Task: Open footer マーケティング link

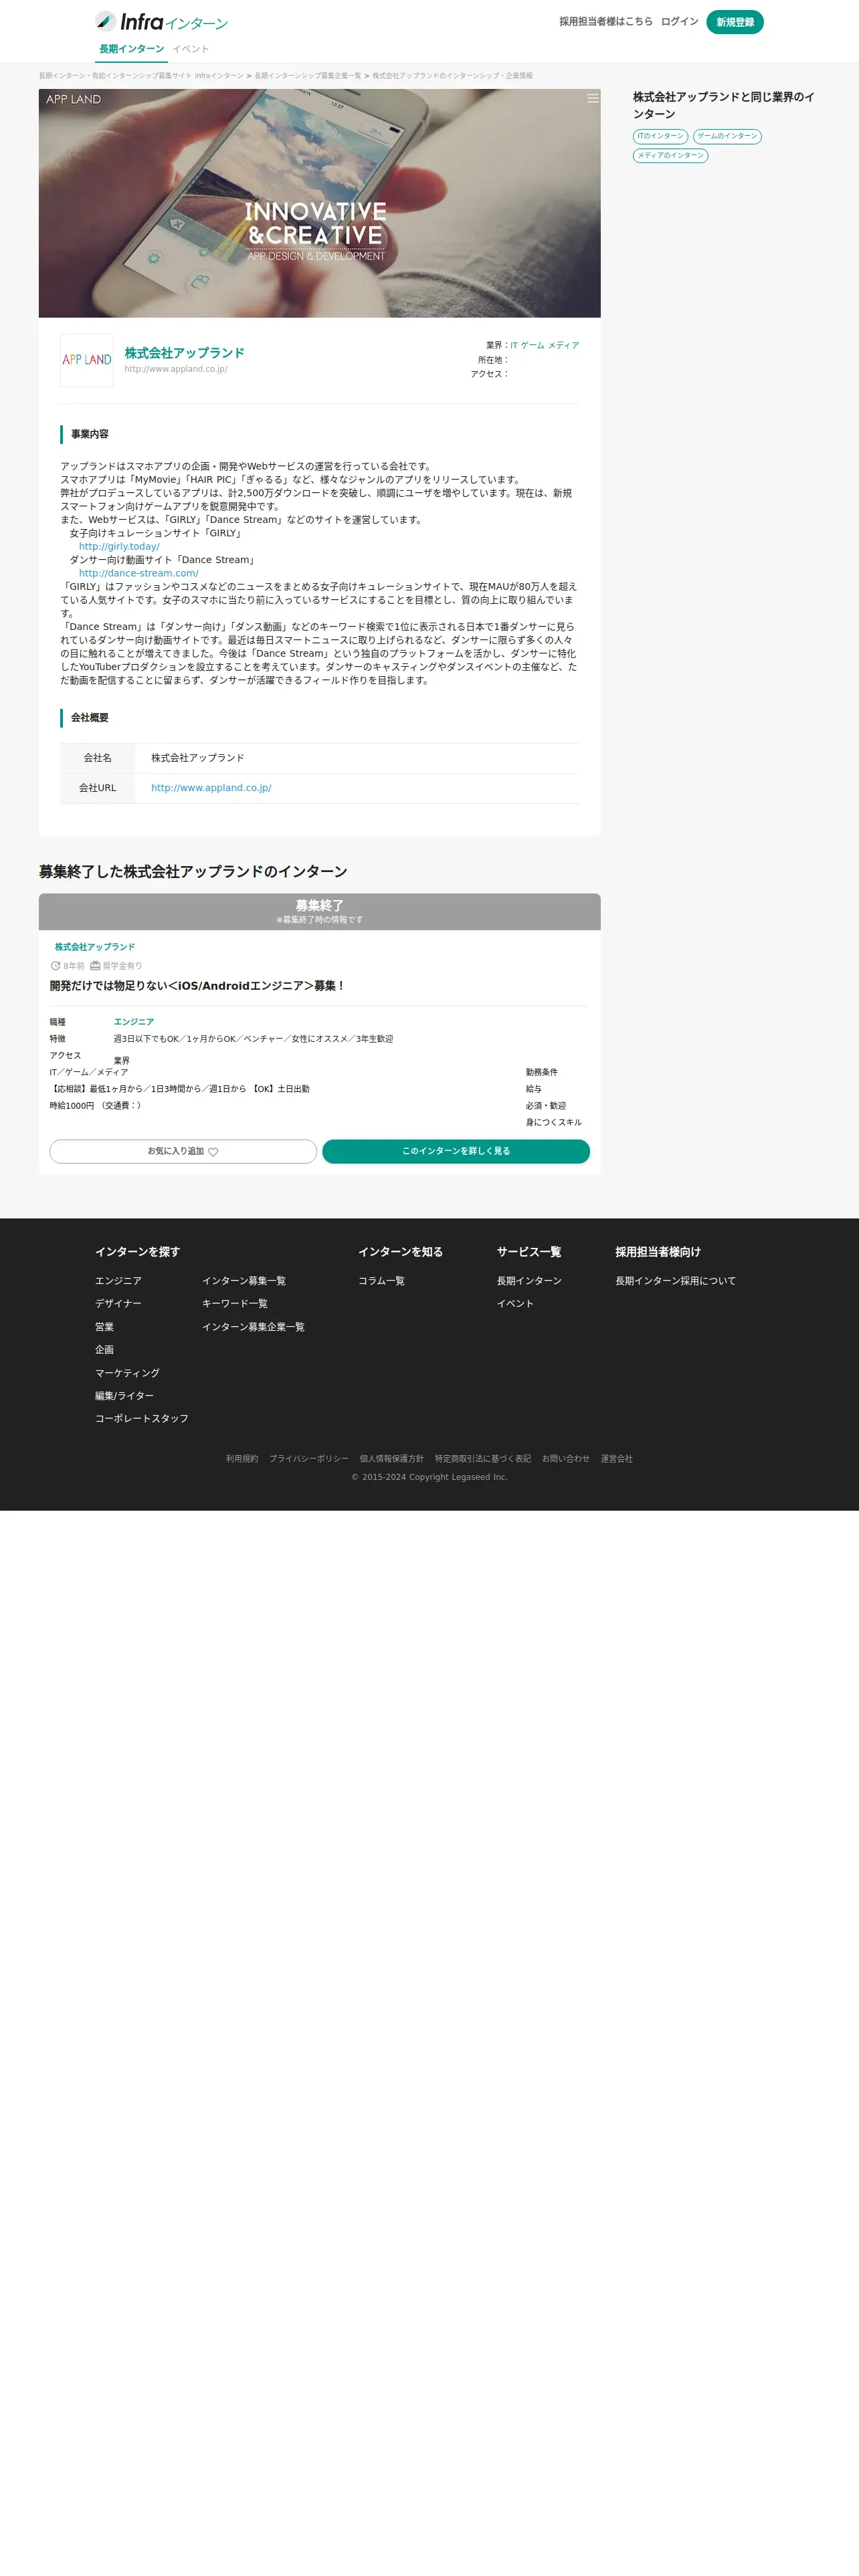Action: (127, 1373)
